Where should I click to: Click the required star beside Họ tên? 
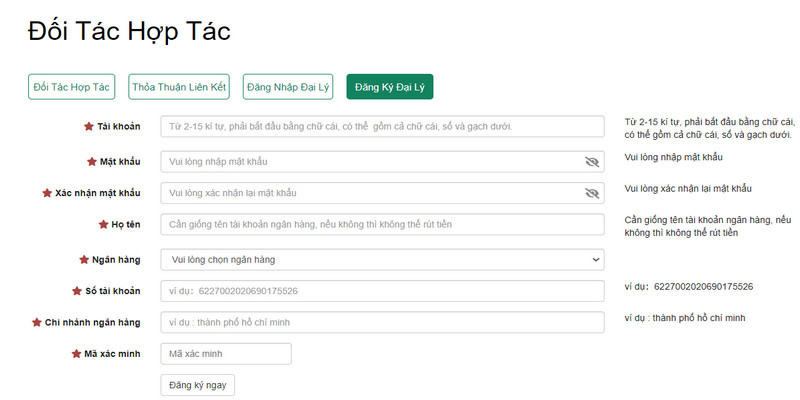coord(103,224)
